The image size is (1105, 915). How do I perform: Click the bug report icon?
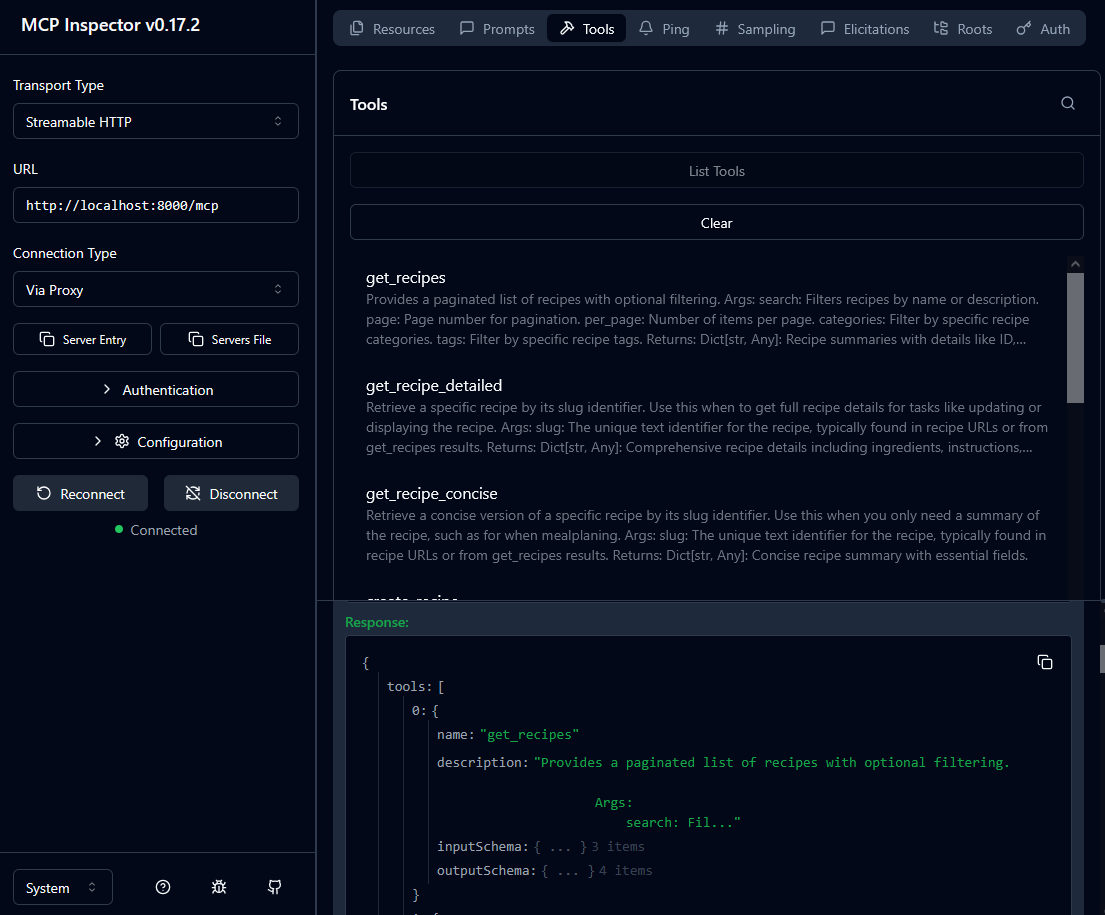click(219, 887)
